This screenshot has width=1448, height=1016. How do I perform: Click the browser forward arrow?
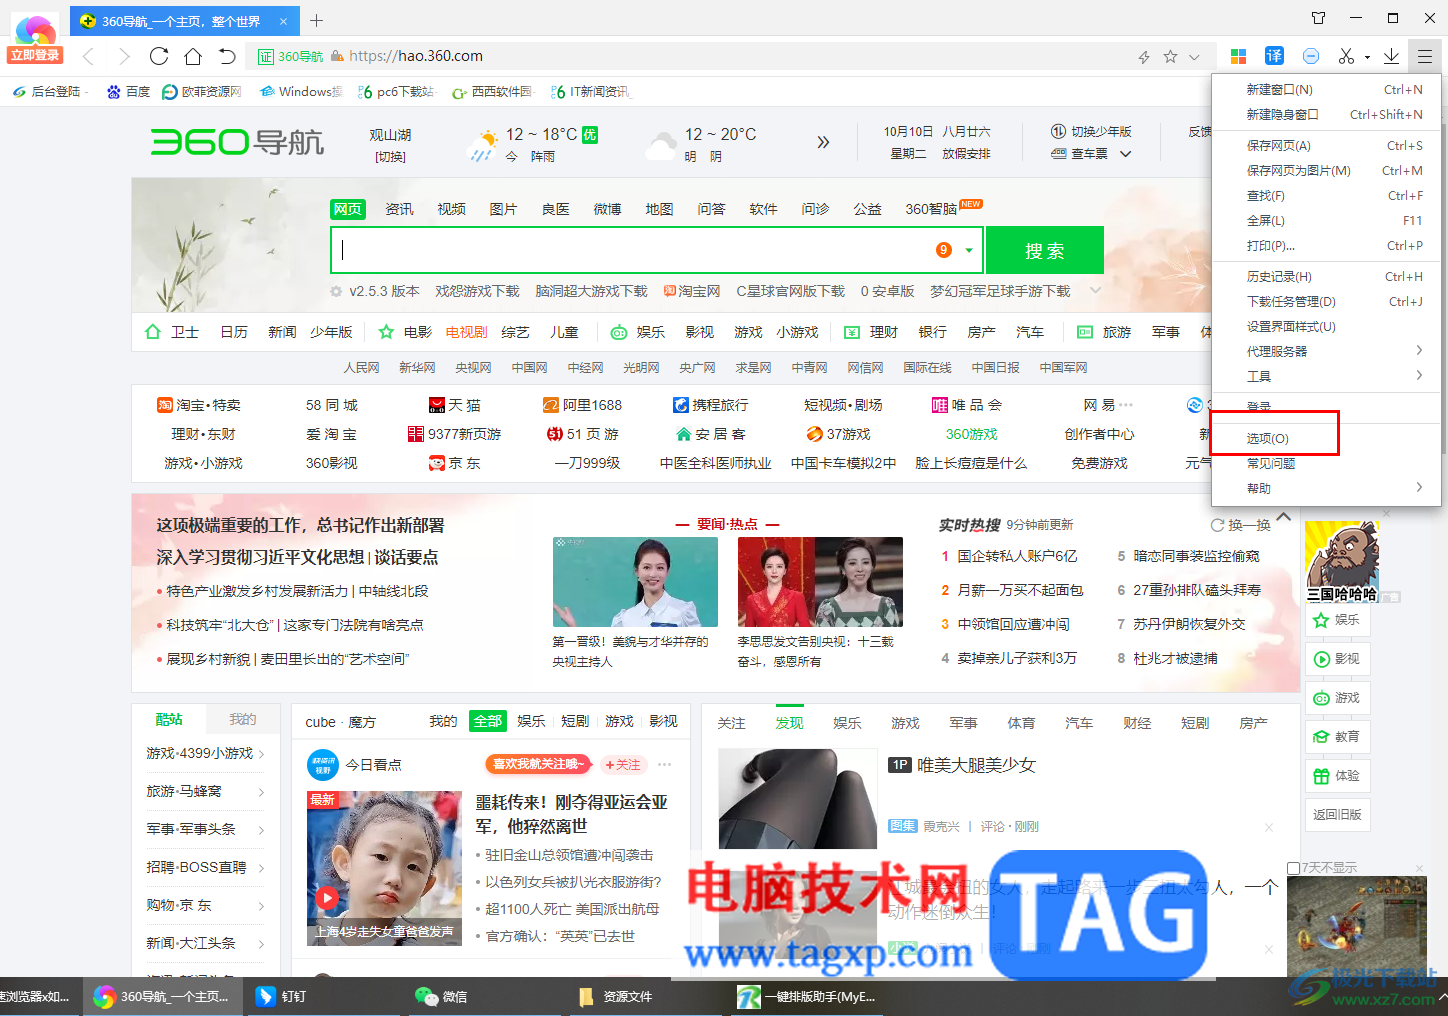pos(124,56)
